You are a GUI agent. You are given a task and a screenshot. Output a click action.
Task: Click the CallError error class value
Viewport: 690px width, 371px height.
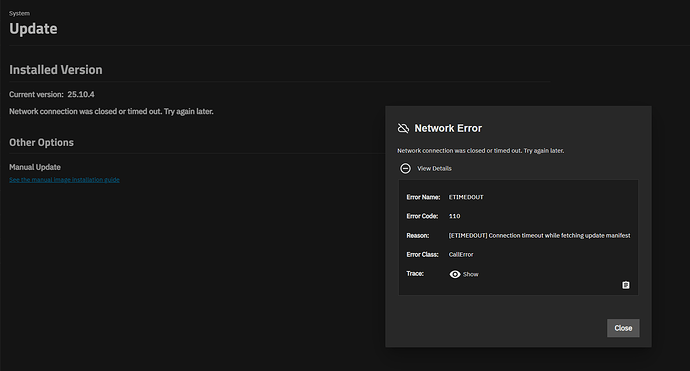[x=461, y=254]
